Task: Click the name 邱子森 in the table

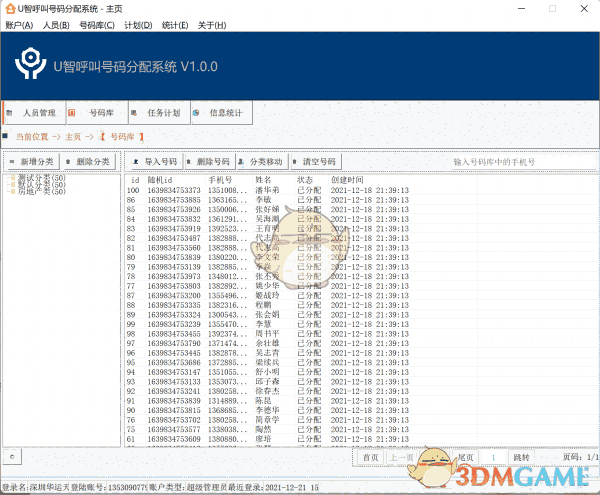Action: [x=267, y=381]
